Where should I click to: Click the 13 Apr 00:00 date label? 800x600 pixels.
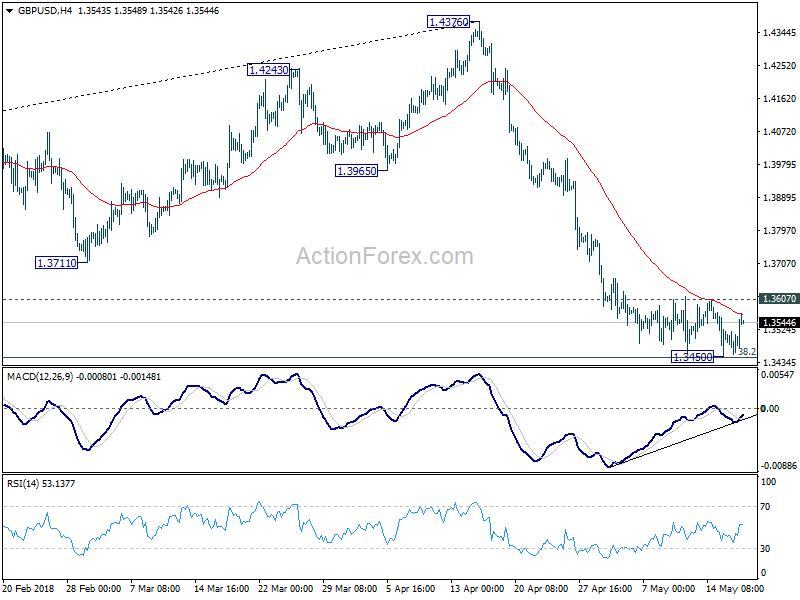click(477, 588)
